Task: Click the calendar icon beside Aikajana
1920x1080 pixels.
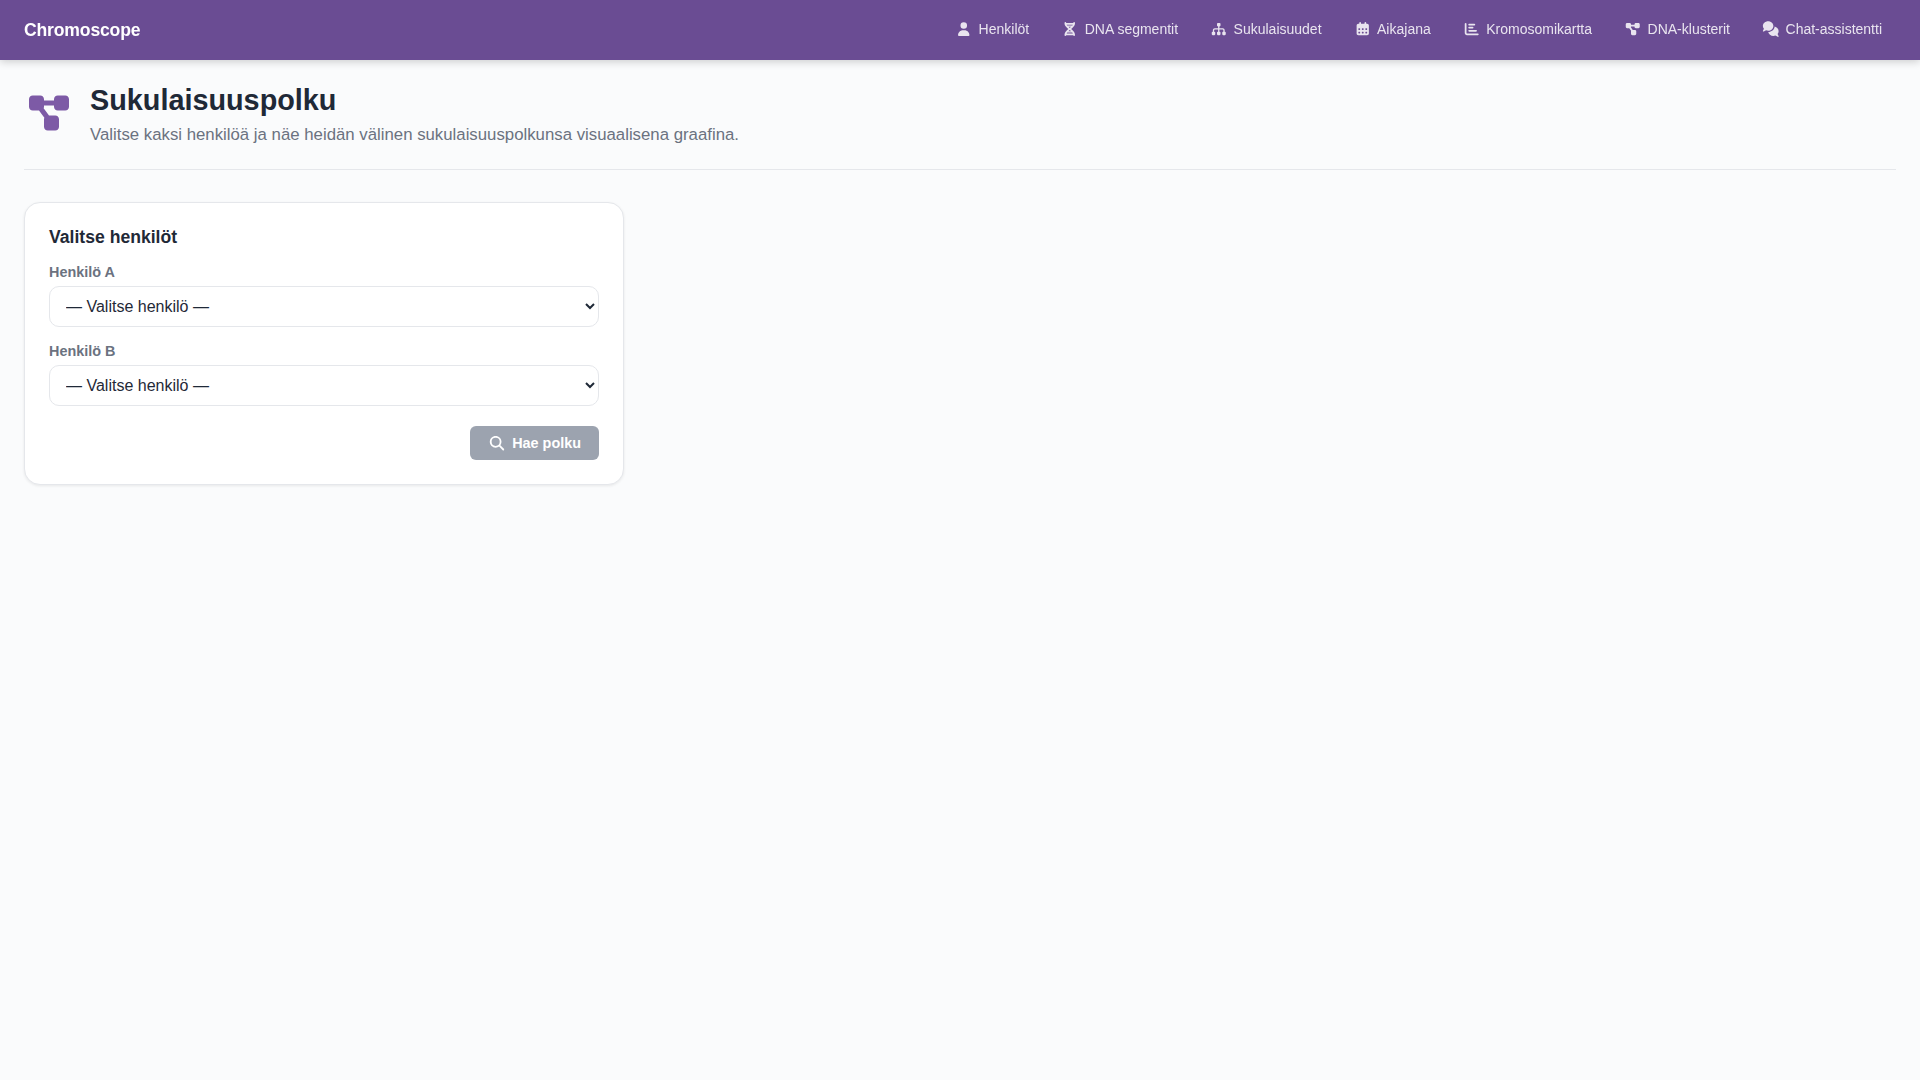Action: pos(1362,30)
